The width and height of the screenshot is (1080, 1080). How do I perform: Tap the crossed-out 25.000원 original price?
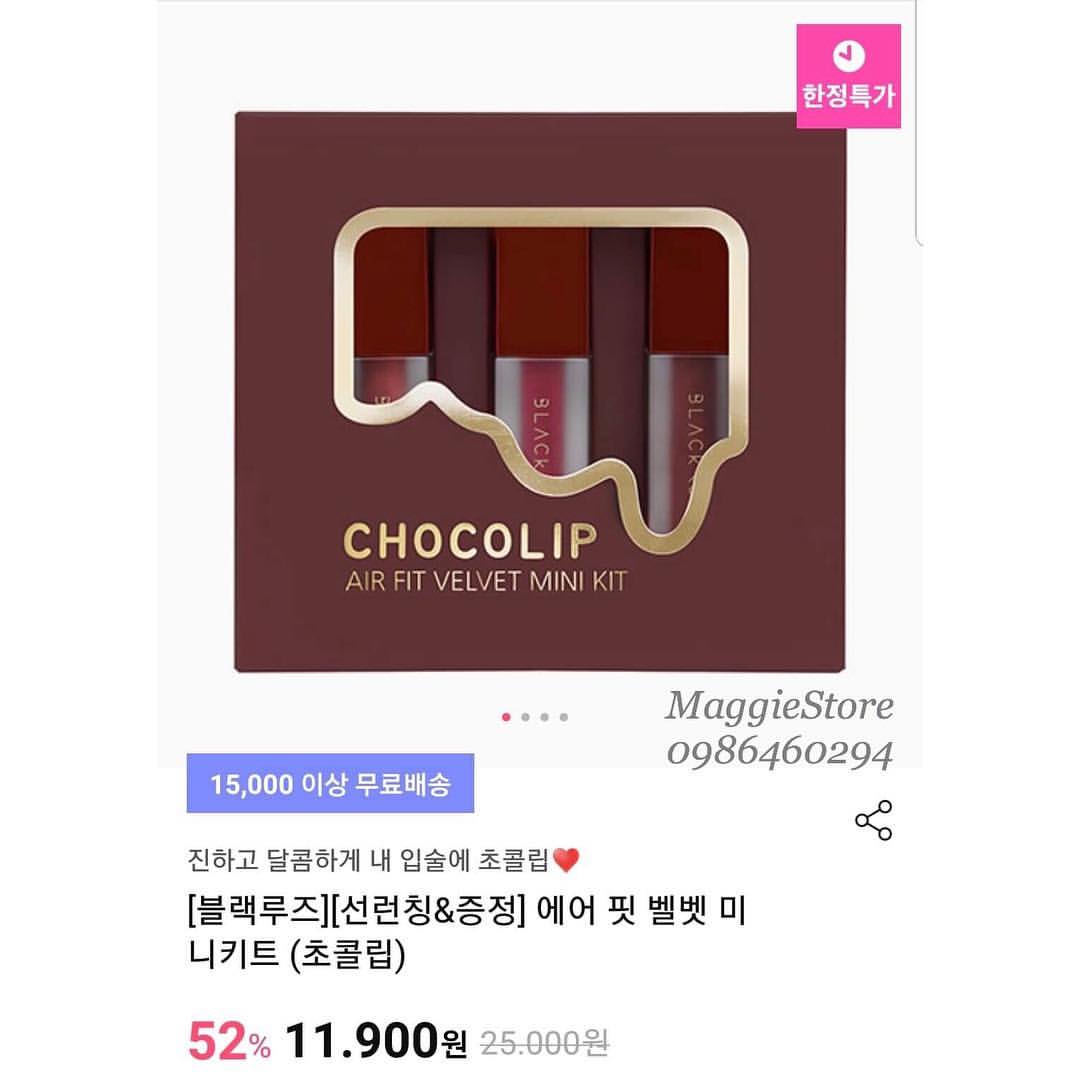[x=544, y=1043]
